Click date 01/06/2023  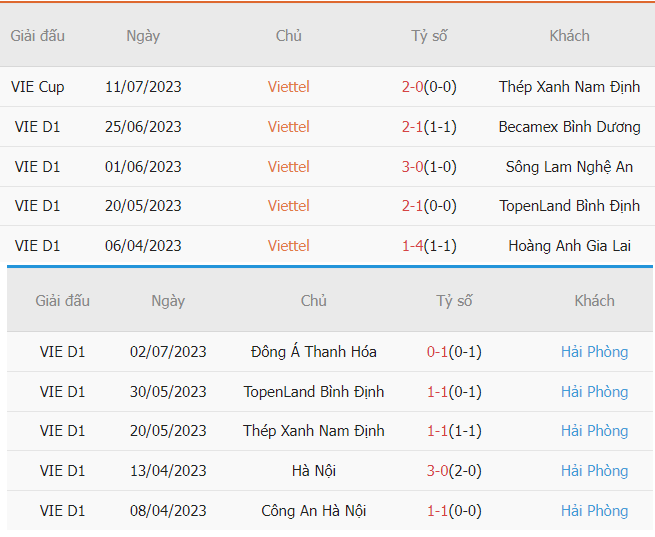[143, 167]
